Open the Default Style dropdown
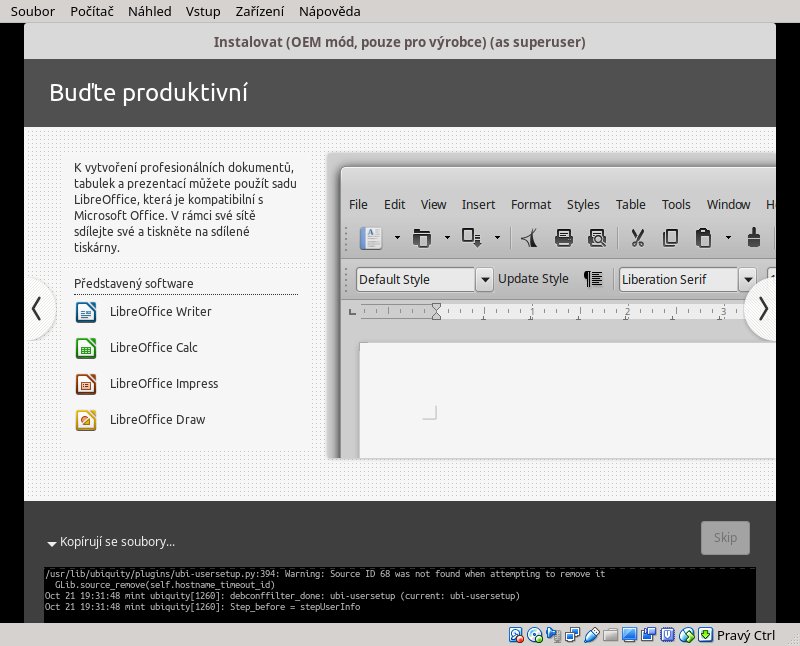Viewport: 800px width, 646px height. [485, 280]
